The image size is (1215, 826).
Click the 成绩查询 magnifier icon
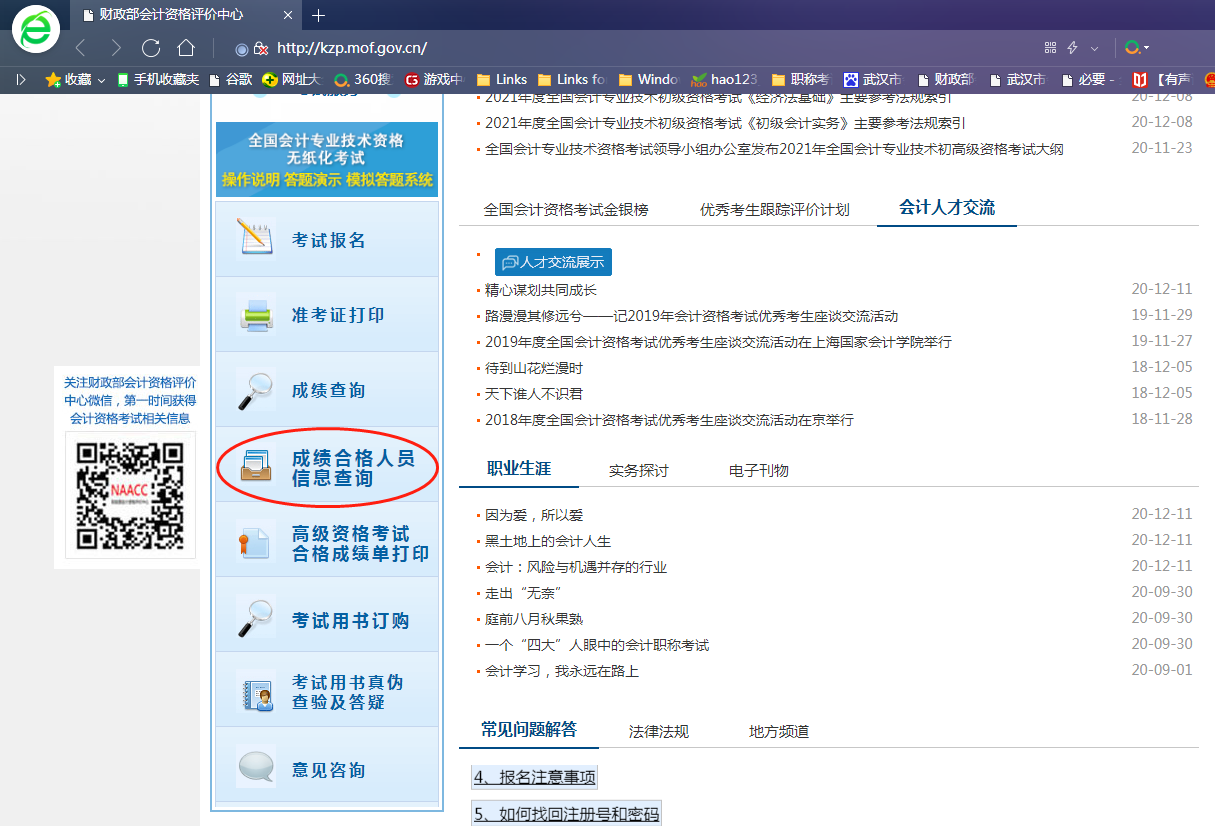[x=254, y=390]
